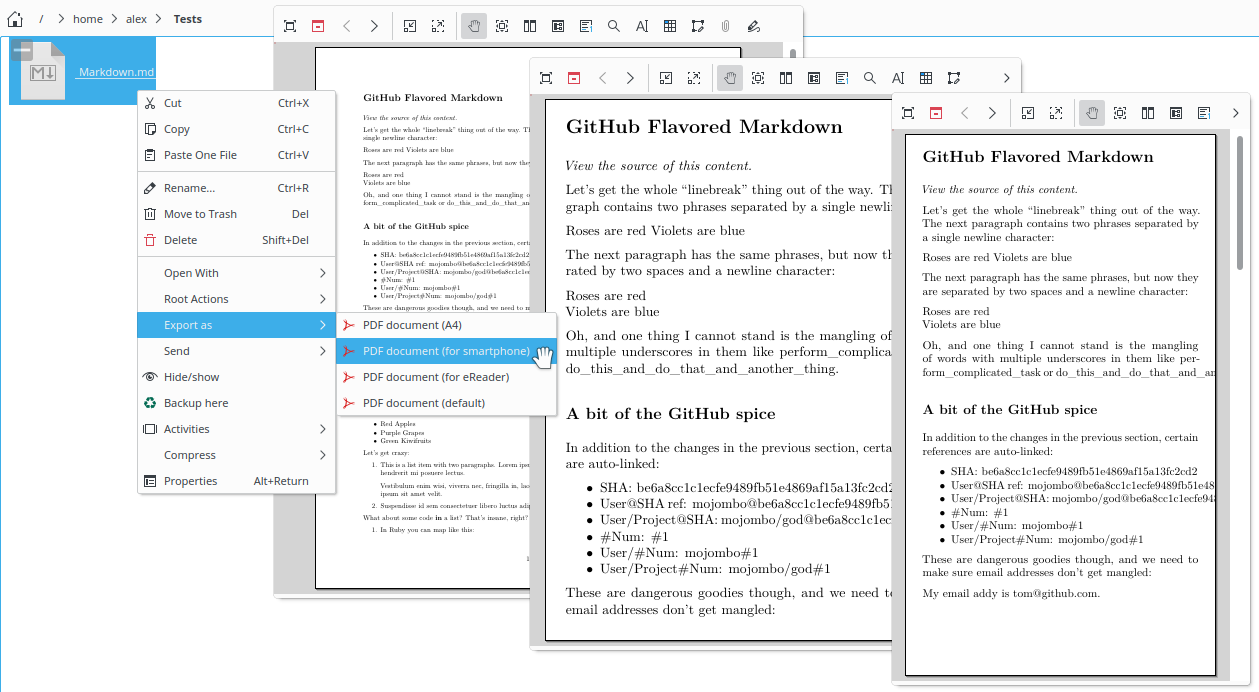1259x692 pixels.
Task: Toggle hand browse tool in leftmost preview
Action: click(x=474, y=26)
